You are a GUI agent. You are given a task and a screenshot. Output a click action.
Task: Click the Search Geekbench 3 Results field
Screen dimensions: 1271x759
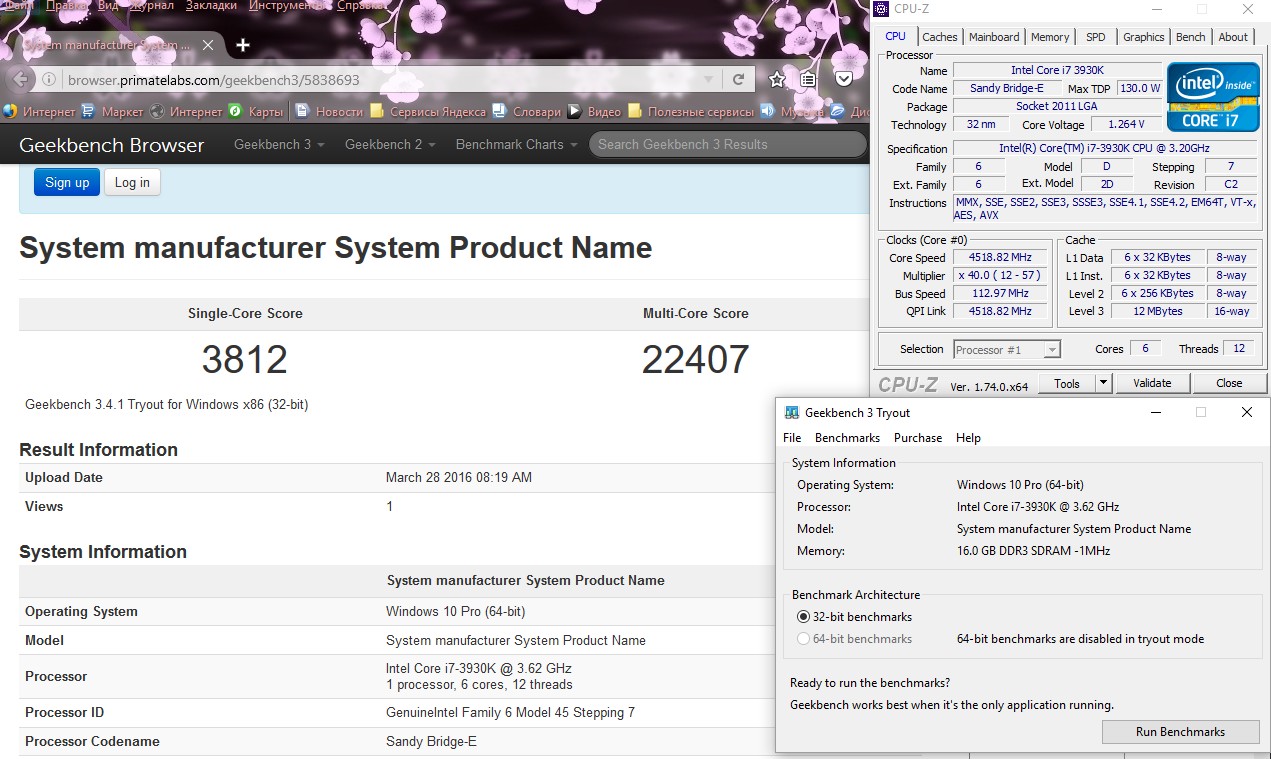[726, 145]
